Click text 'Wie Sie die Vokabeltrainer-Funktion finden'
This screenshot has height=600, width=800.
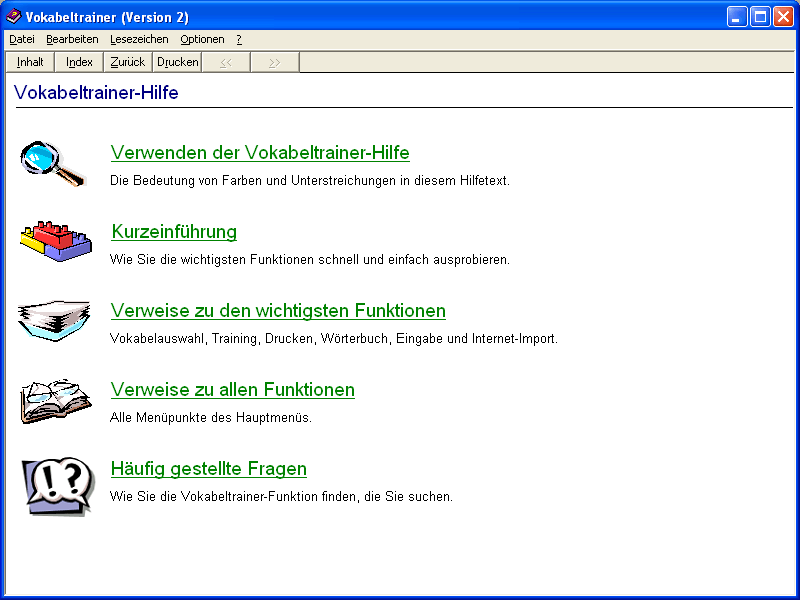(234, 497)
